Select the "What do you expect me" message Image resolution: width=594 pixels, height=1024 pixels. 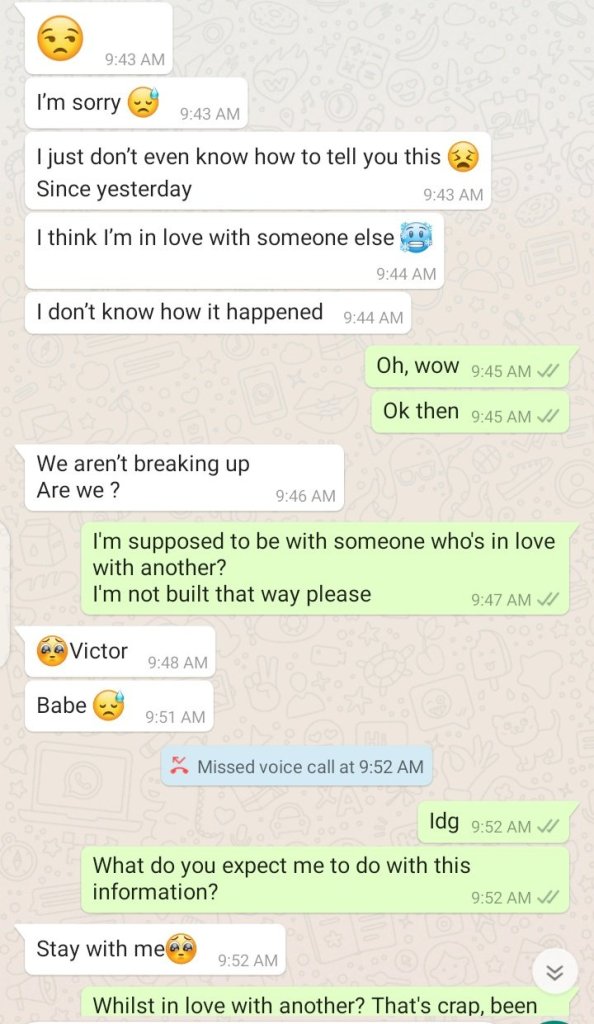(325, 880)
